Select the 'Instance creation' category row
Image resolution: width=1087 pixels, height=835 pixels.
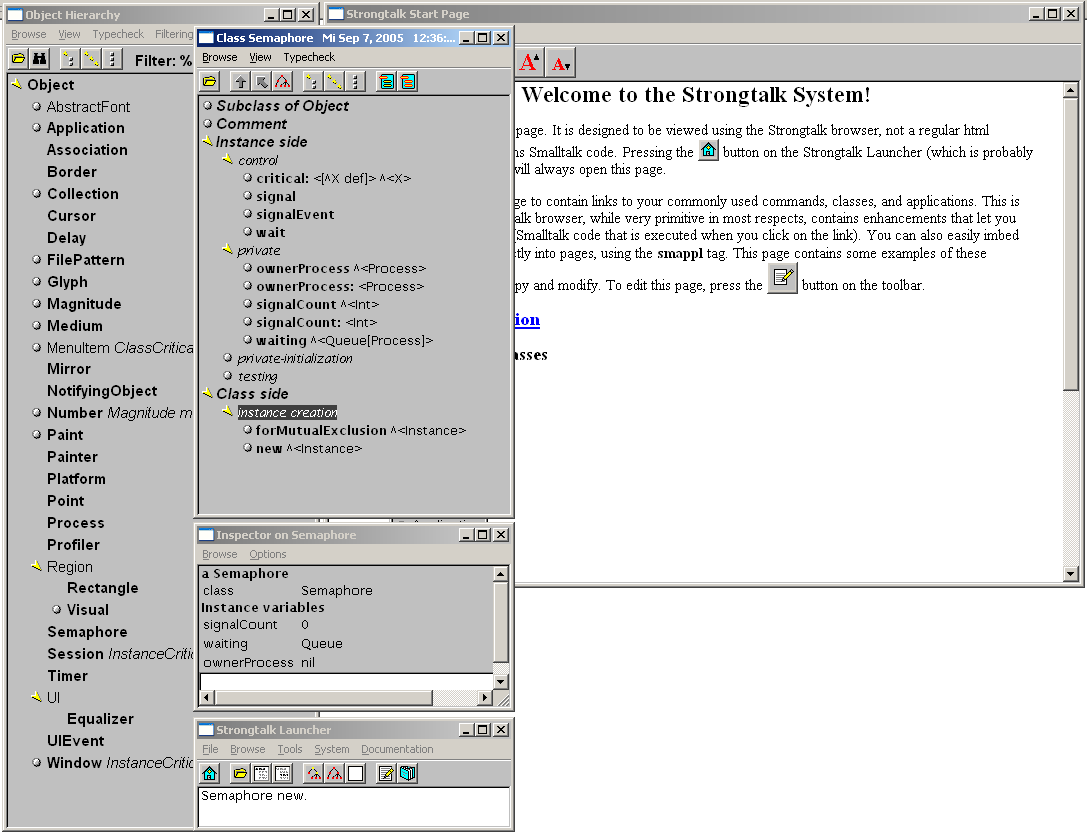[x=287, y=412]
